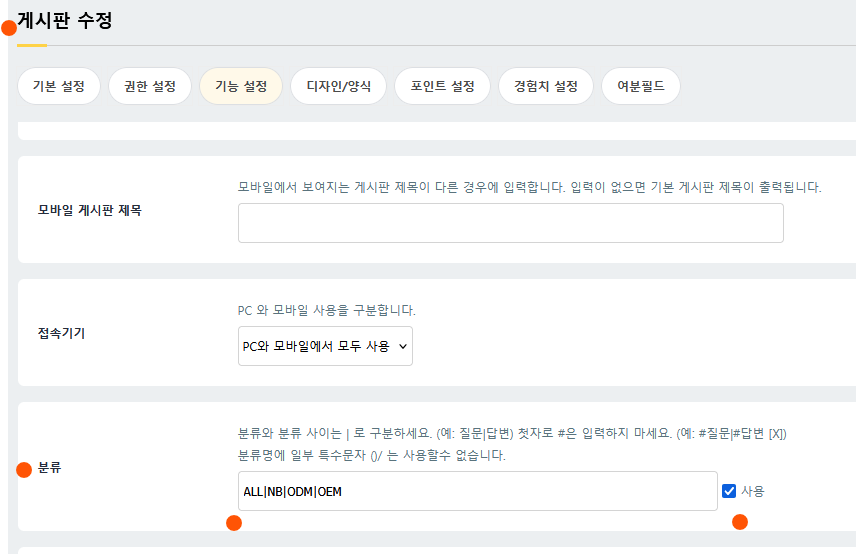Click the orange dot below the 분류 input

tap(234, 523)
